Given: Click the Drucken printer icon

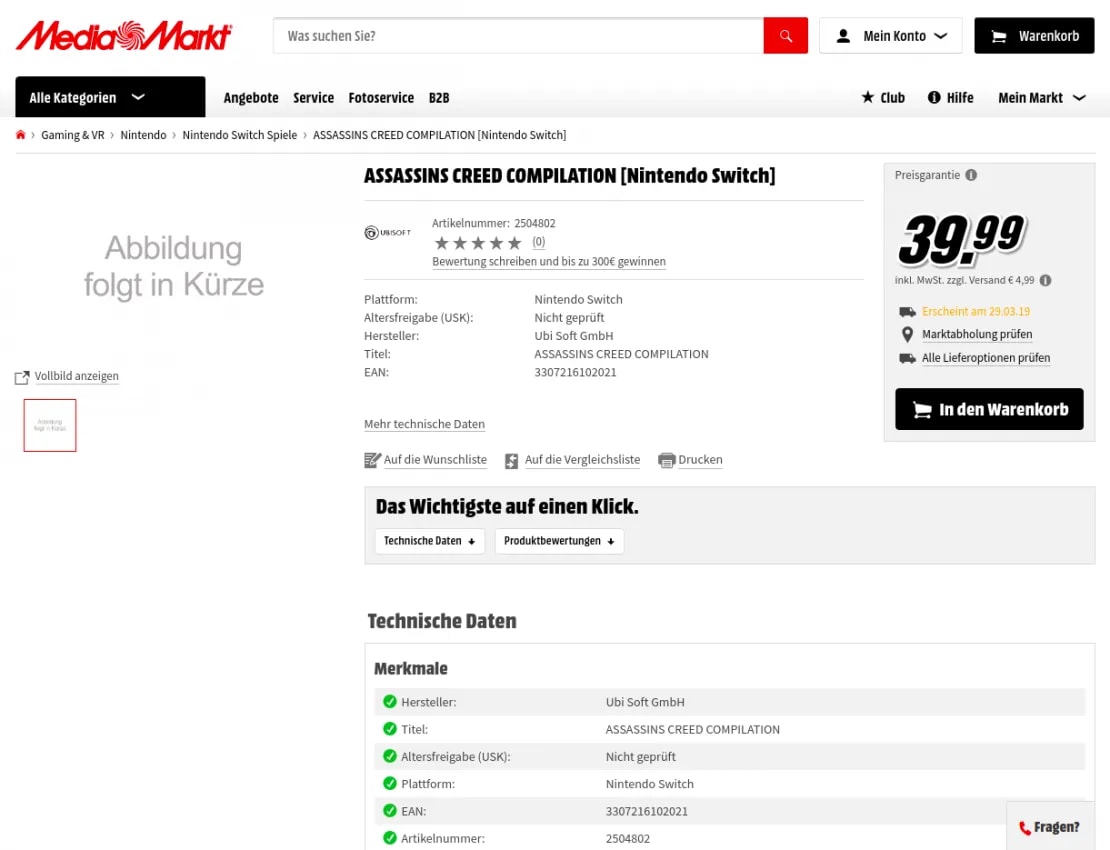Looking at the screenshot, I should click(x=667, y=460).
